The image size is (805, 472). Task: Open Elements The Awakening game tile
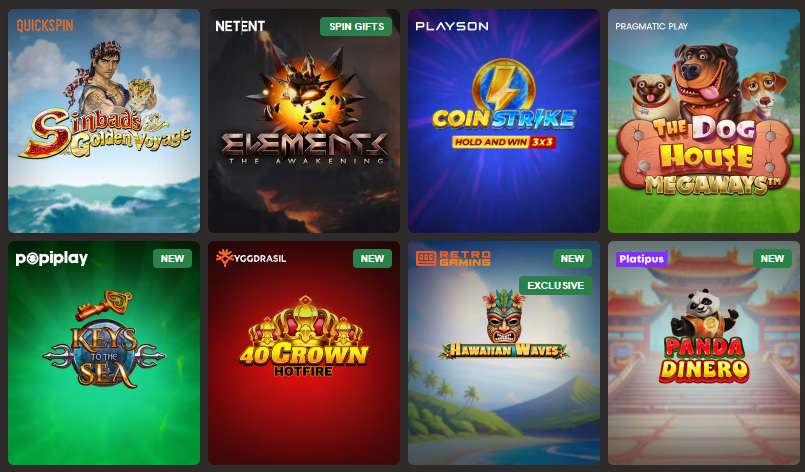tap(304, 121)
